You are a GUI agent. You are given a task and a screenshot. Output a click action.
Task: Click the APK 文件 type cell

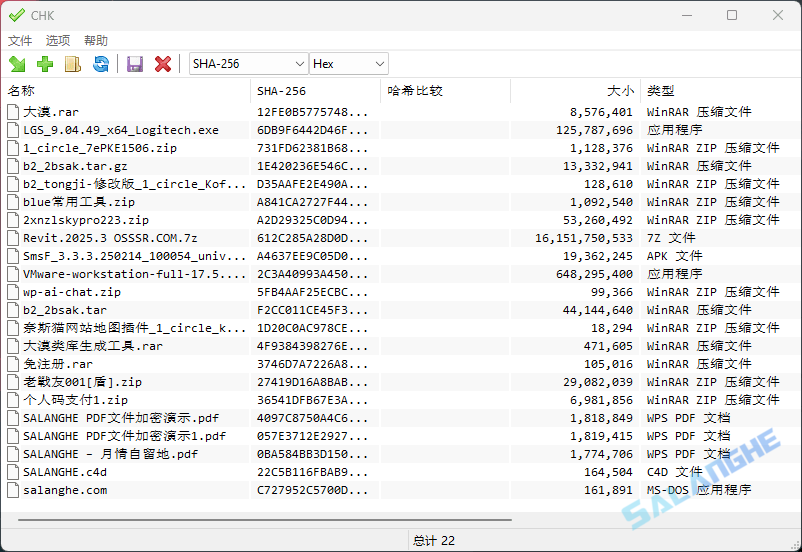674,256
